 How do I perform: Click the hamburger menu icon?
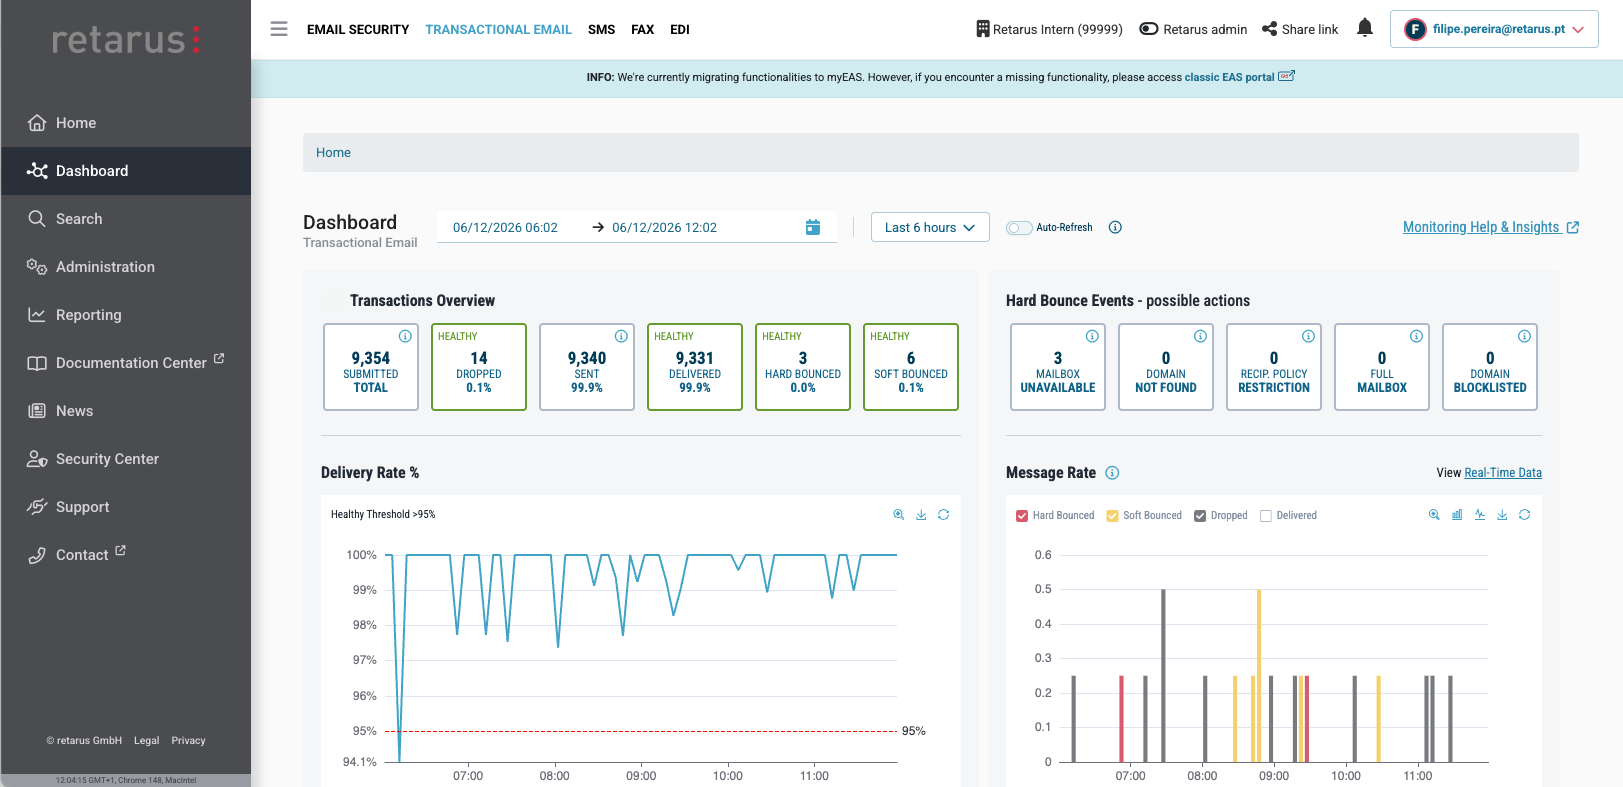pyautogui.click(x=279, y=29)
